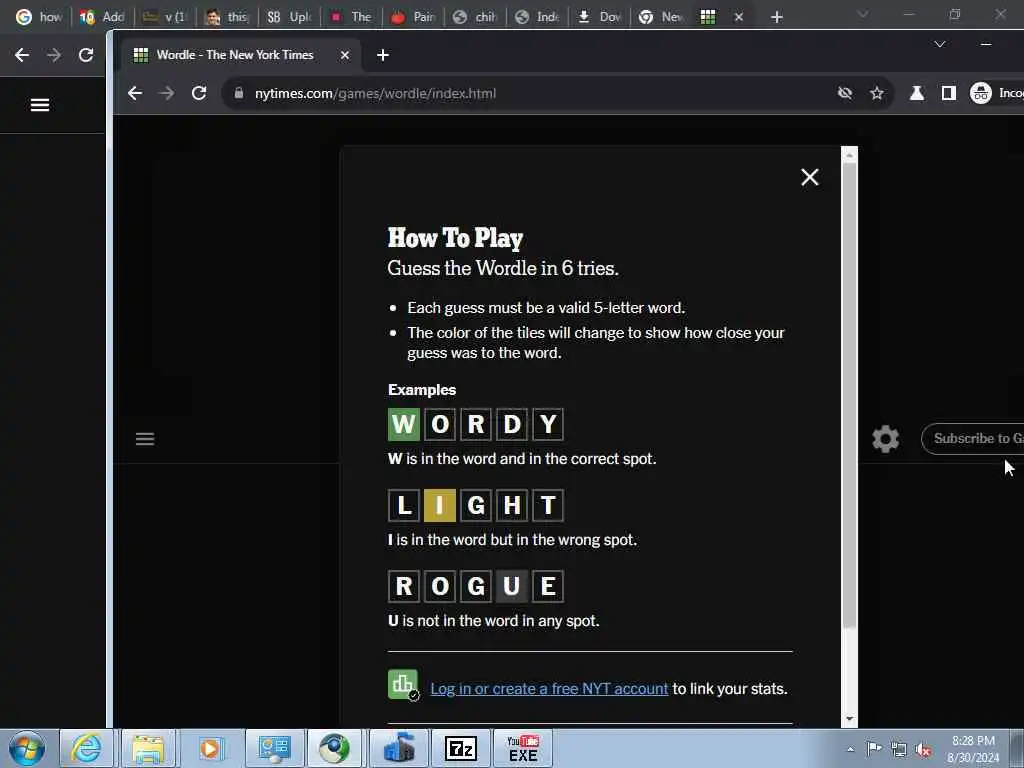Click the Action Center flag tray icon
1024x768 pixels.
pyautogui.click(x=874, y=748)
